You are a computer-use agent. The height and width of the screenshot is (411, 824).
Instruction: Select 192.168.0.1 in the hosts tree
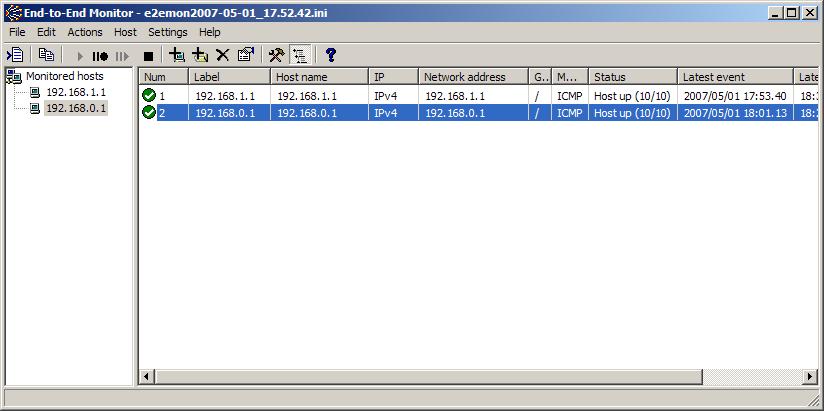[x=76, y=109]
